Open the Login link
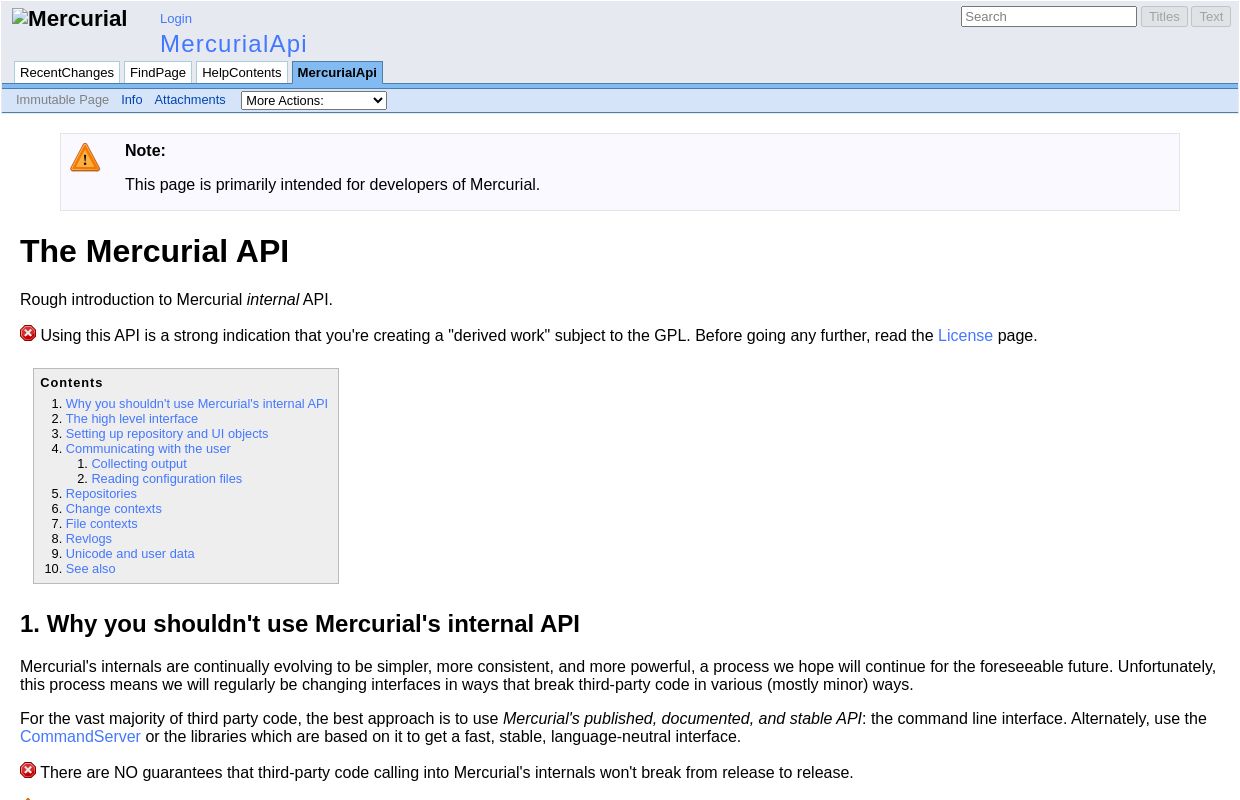 click(x=176, y=18)
